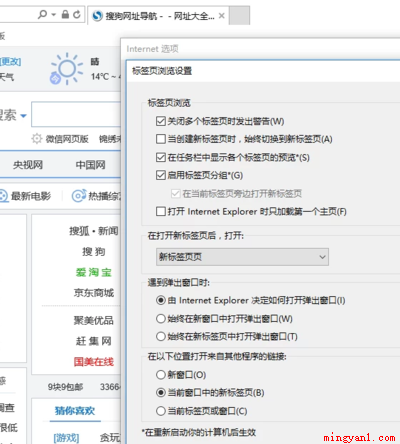Toggle 关闭多个标签页时发出警告(W) checkbox
The height and width of the screenshot is (444, 400).
click(161, 121)
